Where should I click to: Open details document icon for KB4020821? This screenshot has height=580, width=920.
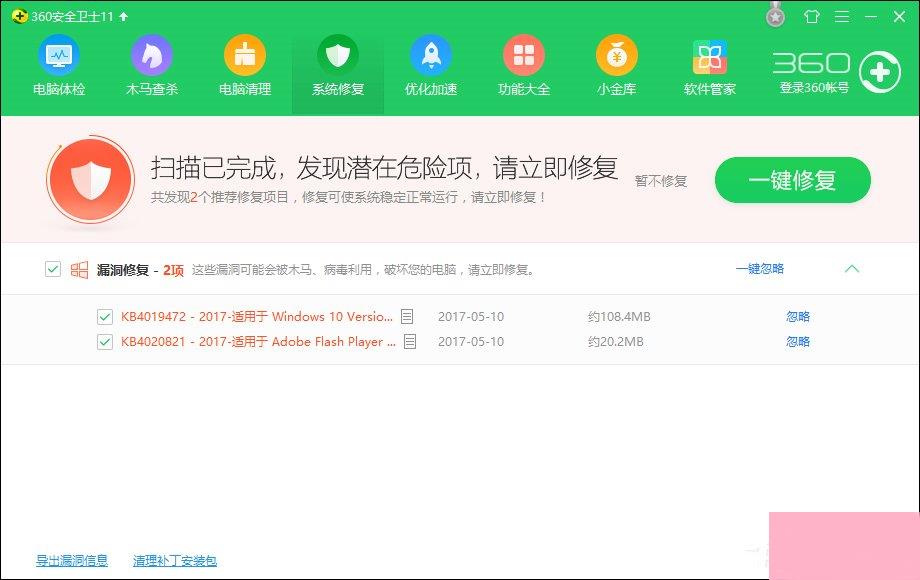point(410,341)
